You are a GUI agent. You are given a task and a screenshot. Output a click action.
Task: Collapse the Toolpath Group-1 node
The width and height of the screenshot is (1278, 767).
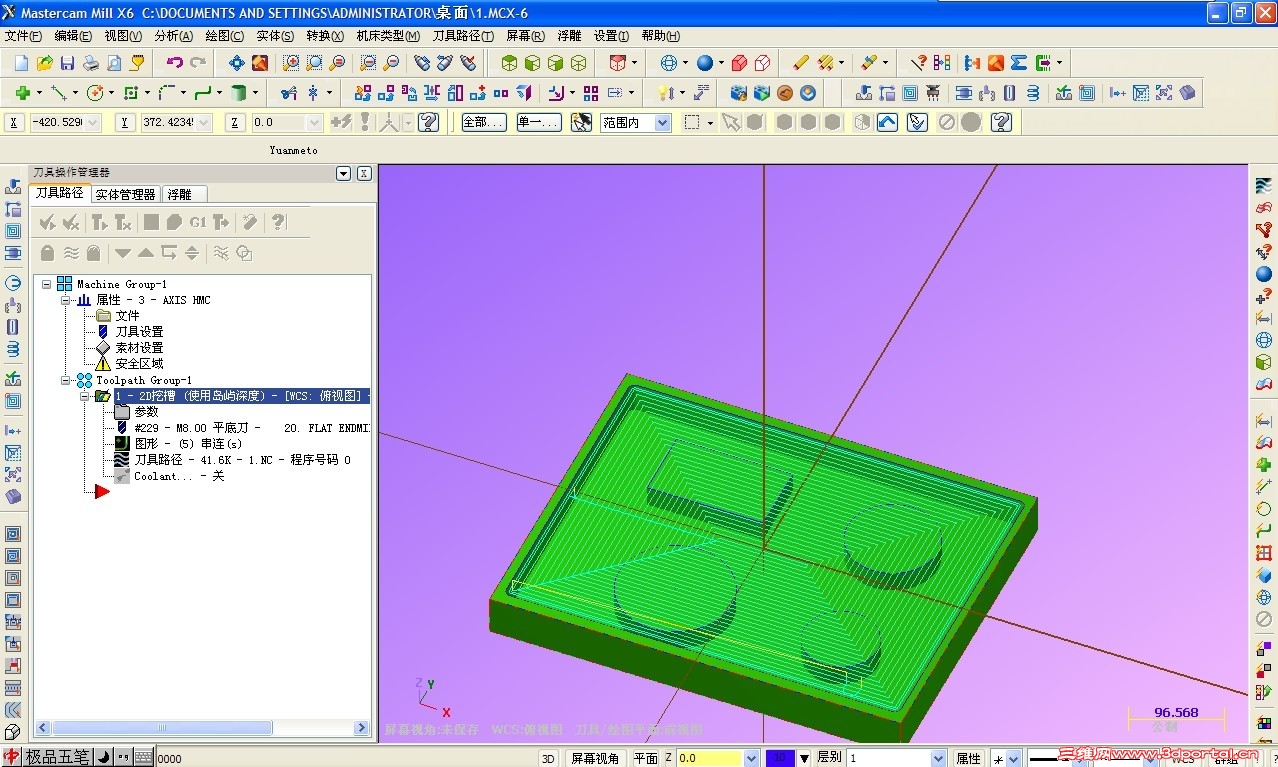pos(65,380)
